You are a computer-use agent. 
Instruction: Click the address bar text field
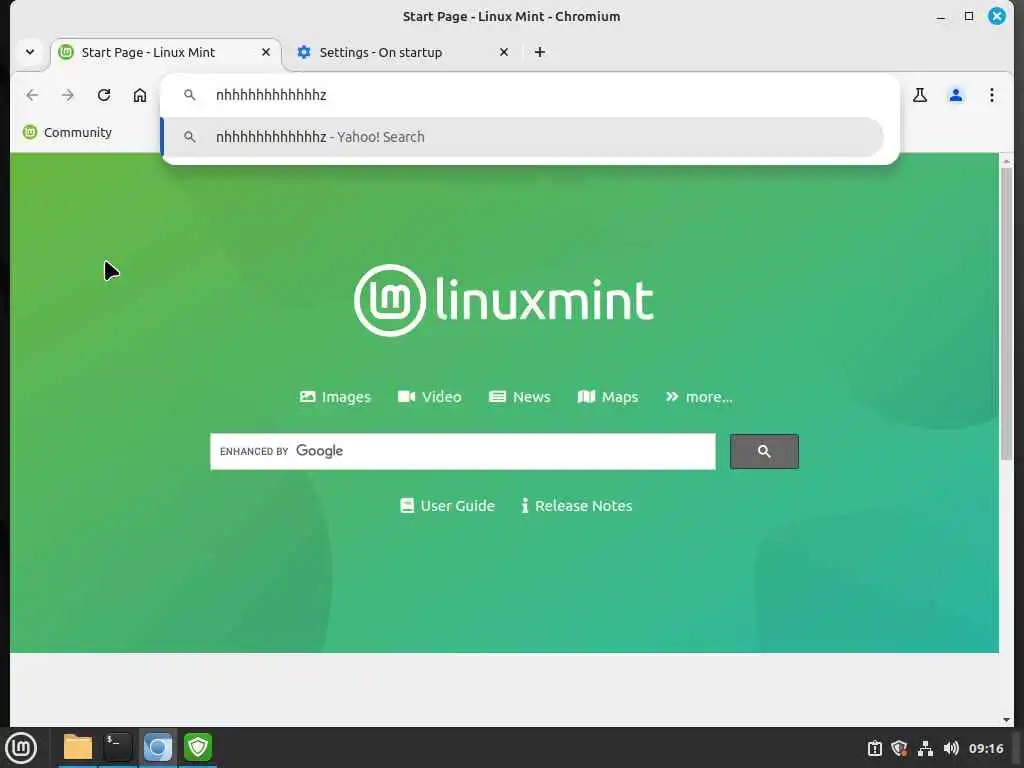point(529,95)
